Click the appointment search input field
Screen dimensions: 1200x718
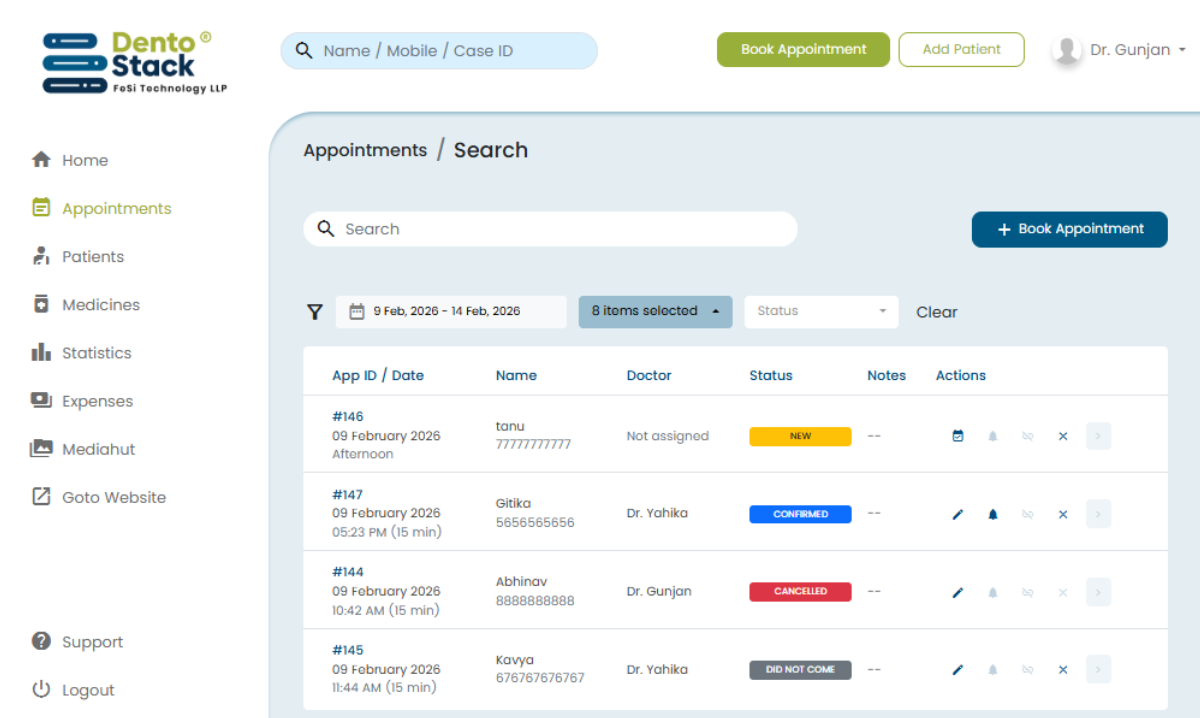pyautogui.click(x=550, y=229)
